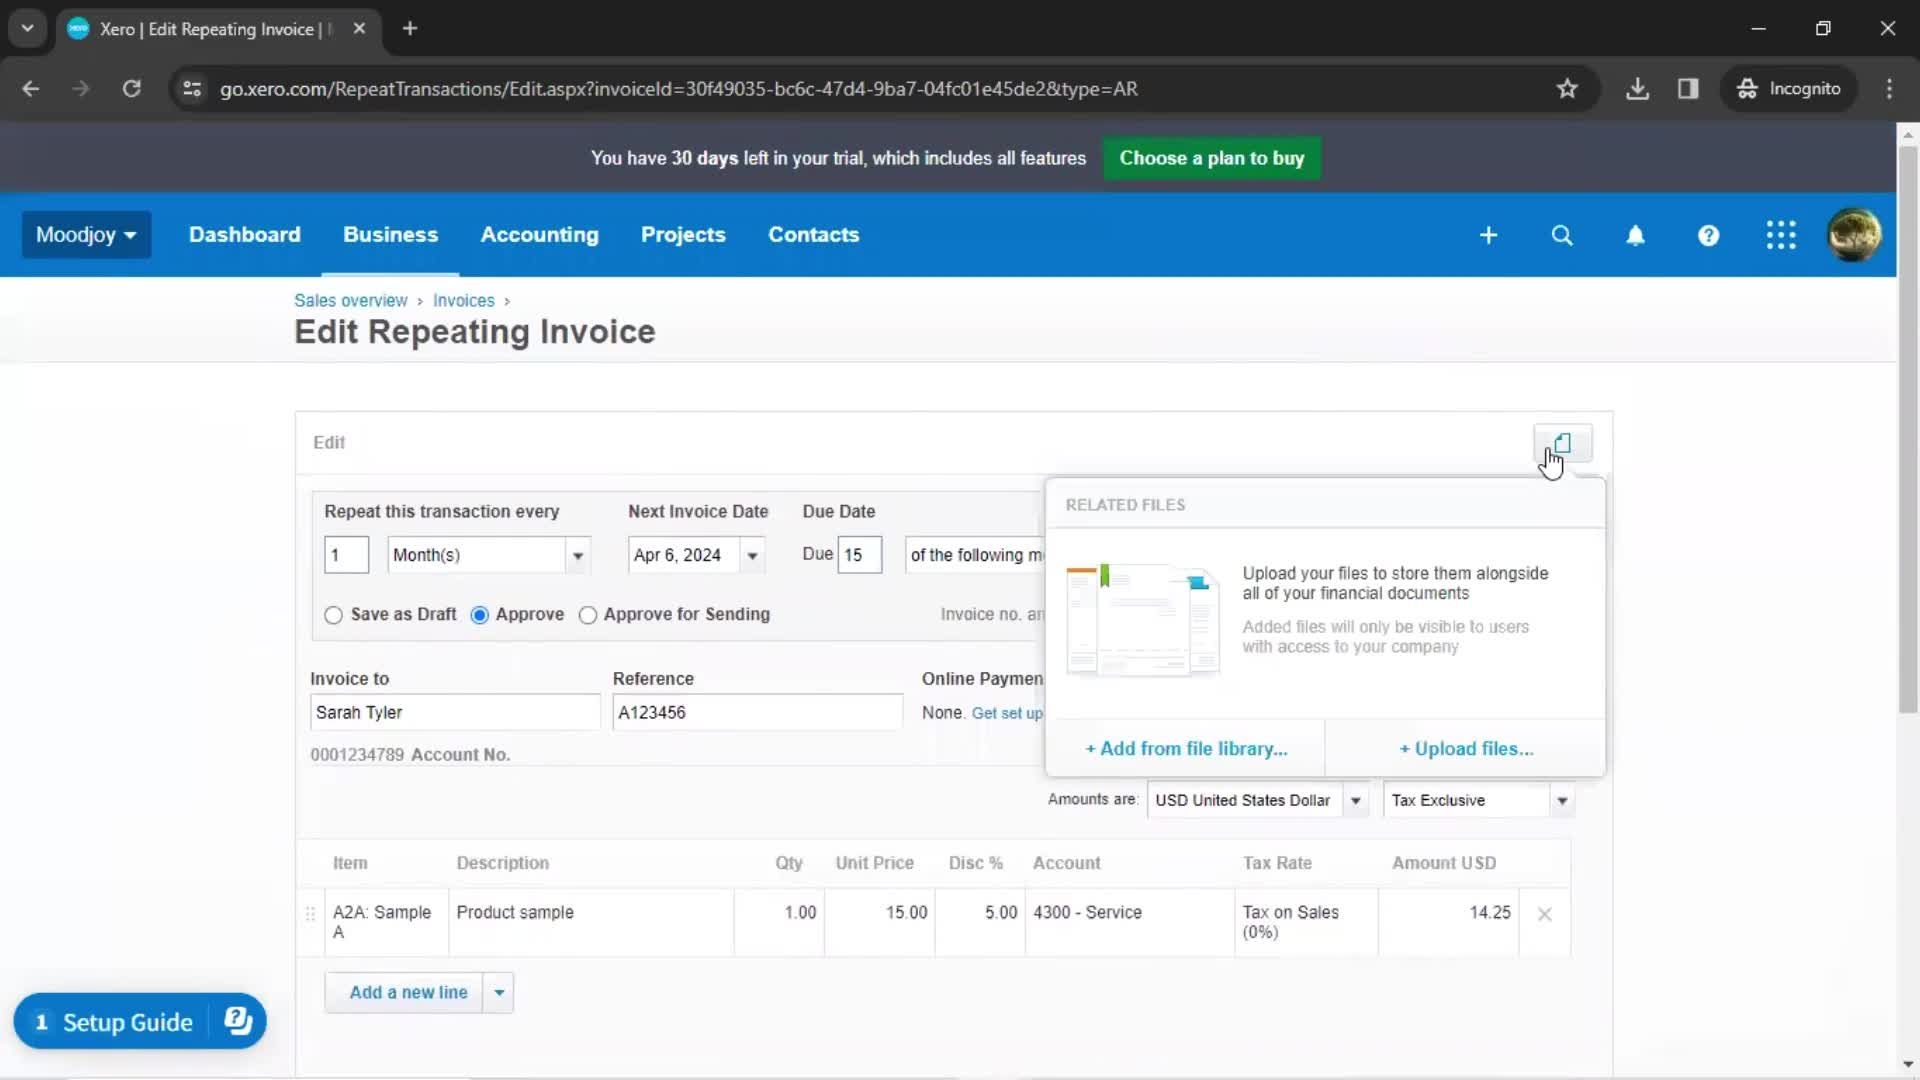This screenshot has width=1920, height=1080.
Task: Click Product sample description cell
Action: point(591,923)
